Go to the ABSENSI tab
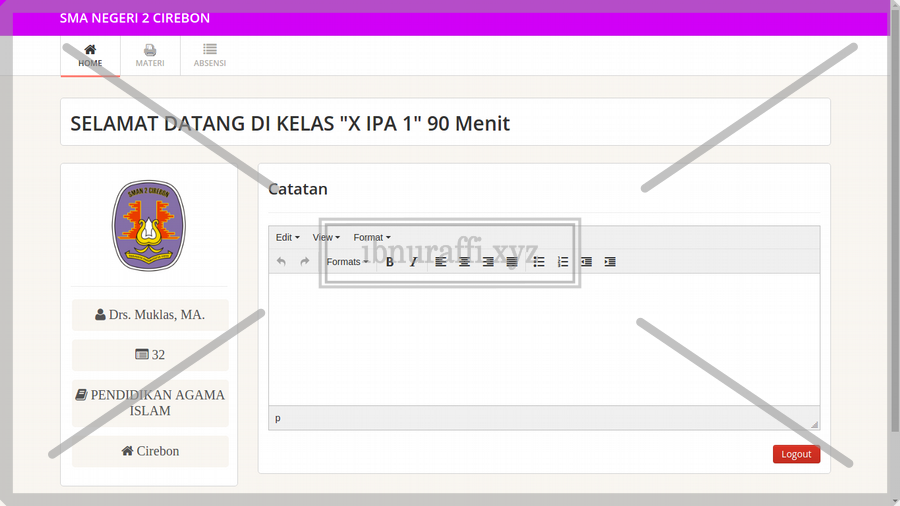 point(210,55)
